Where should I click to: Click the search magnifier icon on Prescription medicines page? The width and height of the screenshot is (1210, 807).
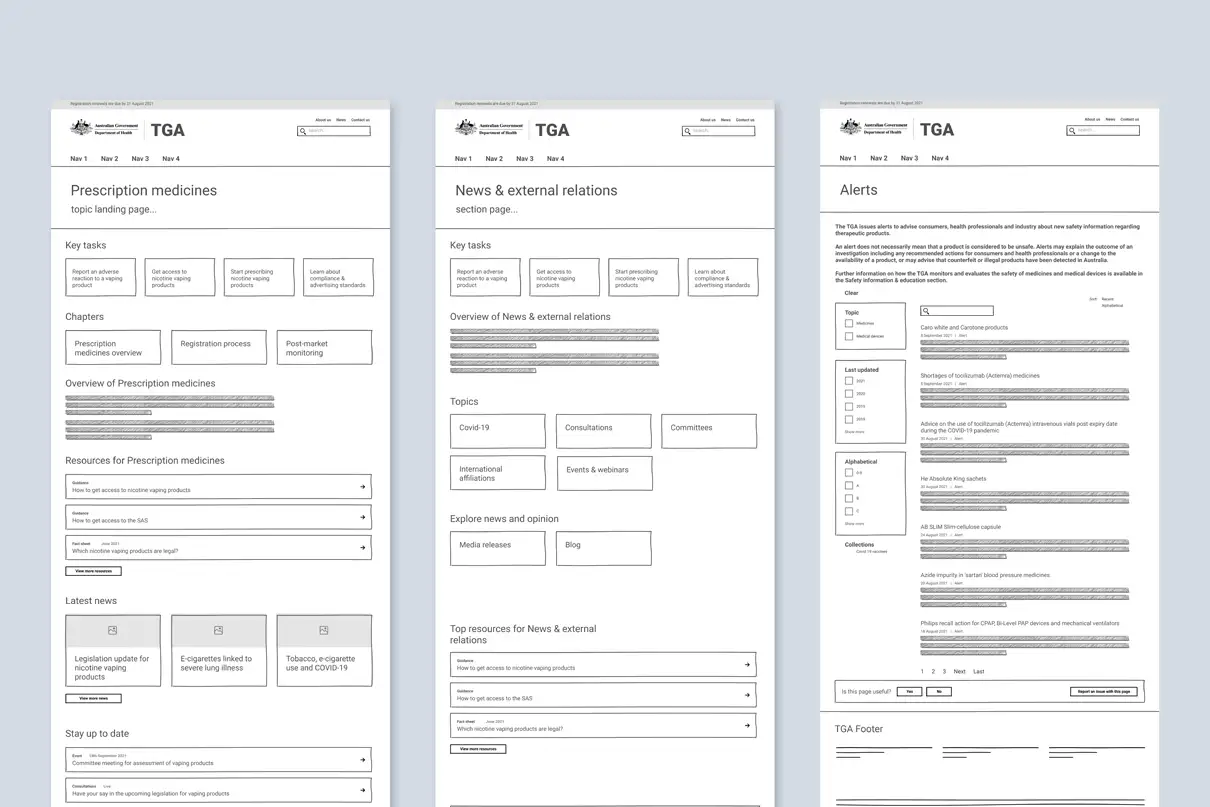[301, 131]
